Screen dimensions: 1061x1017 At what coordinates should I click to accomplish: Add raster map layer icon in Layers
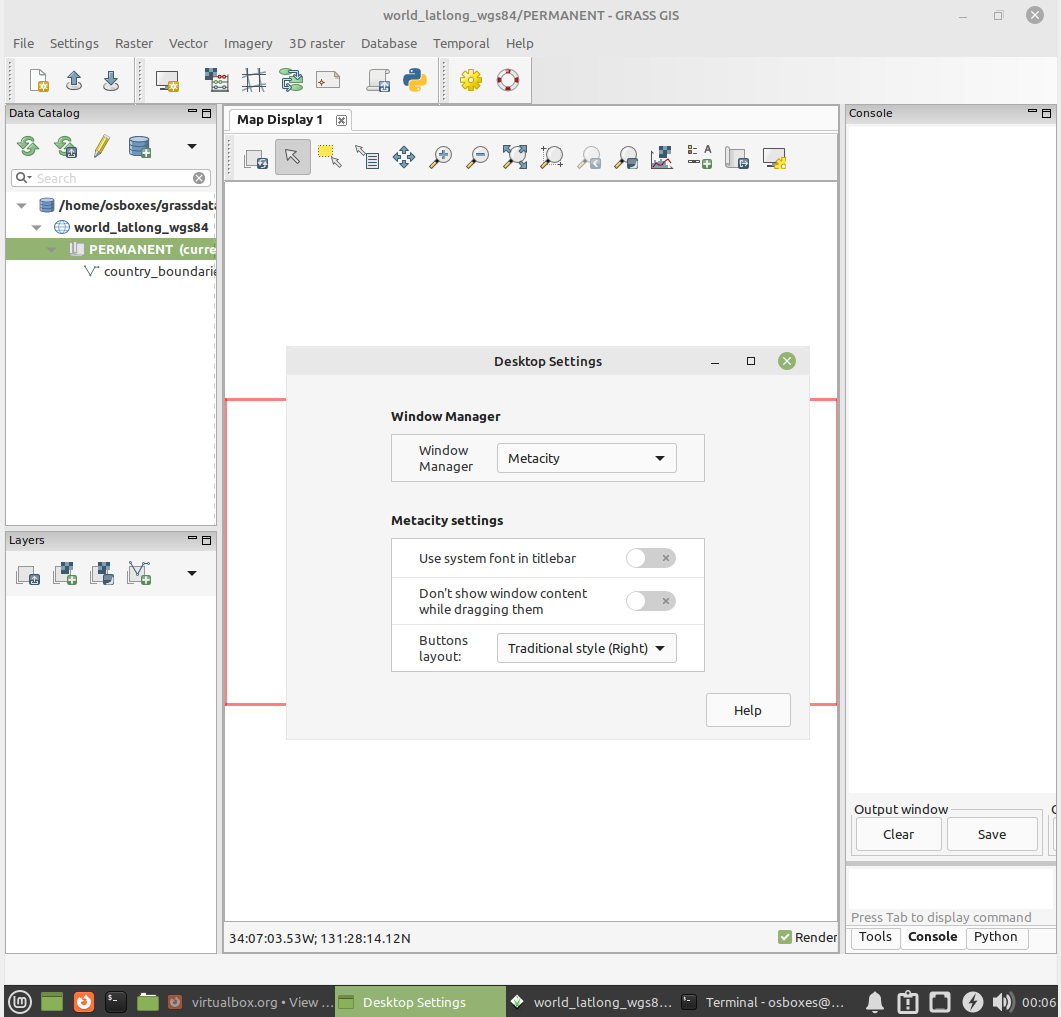click(x=65, y=573)
